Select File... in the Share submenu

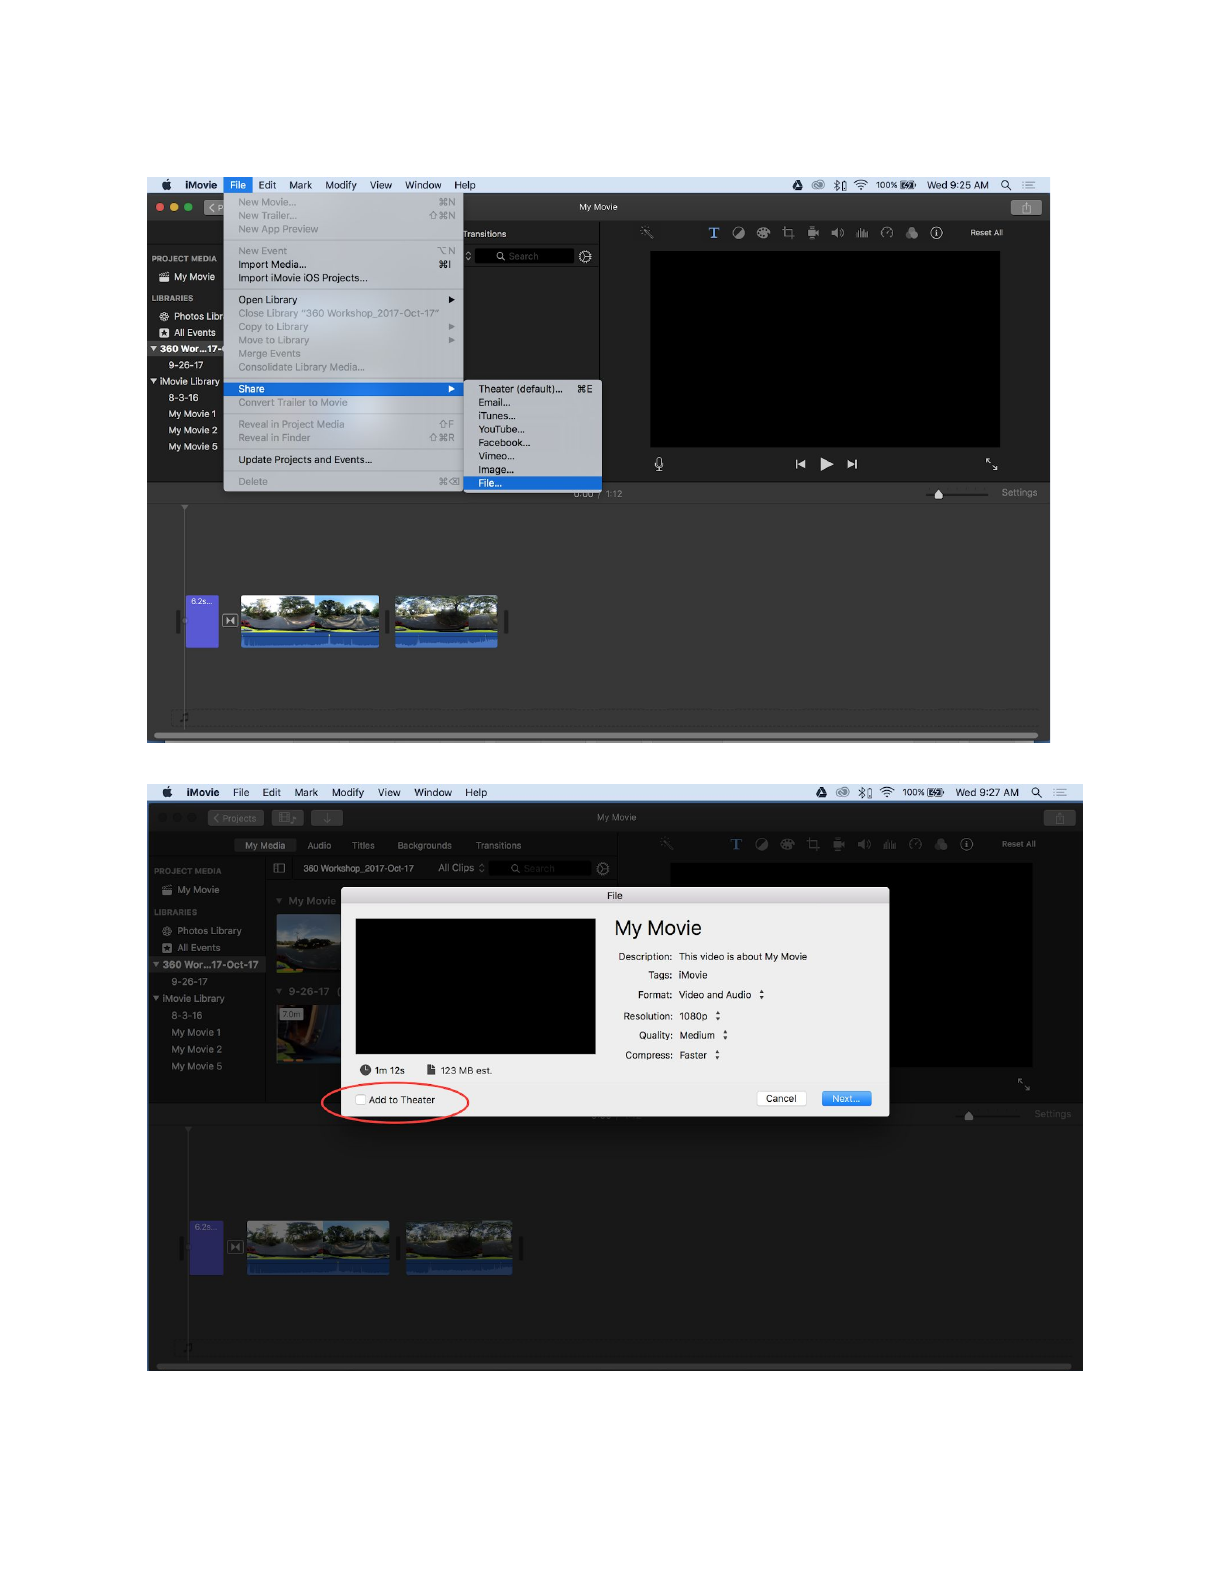533,483
